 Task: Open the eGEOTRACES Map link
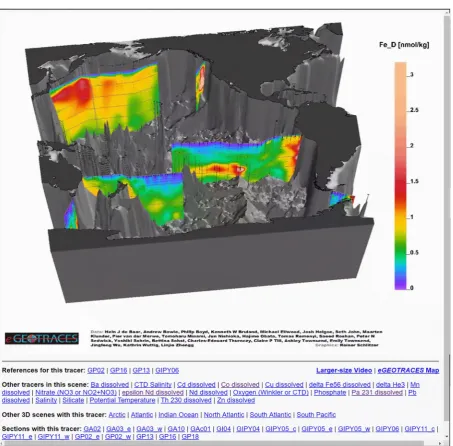pos(408,370)
